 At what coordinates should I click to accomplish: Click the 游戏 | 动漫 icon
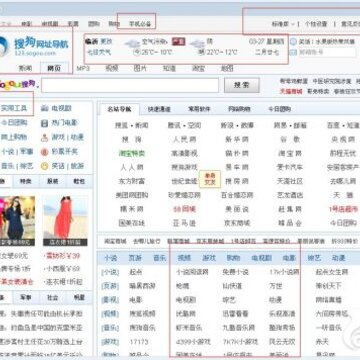(x=45, y=137)
